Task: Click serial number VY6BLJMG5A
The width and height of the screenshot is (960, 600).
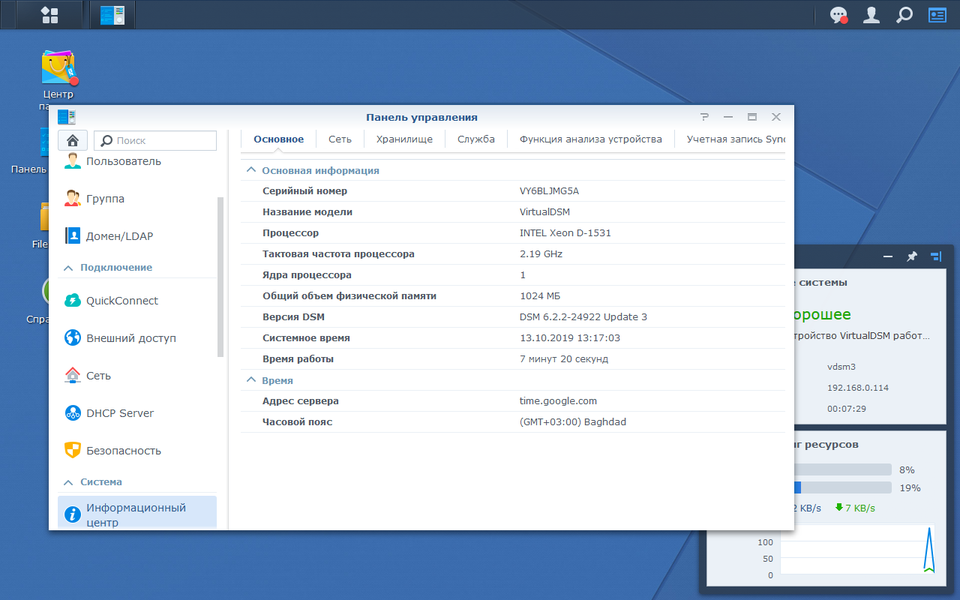Action: click(549, 191)
